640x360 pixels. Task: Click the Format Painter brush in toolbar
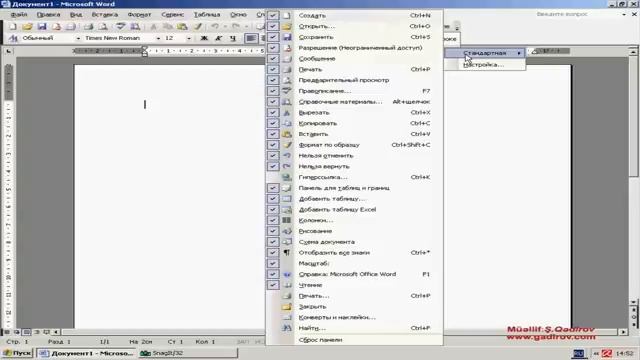point(198,27)
